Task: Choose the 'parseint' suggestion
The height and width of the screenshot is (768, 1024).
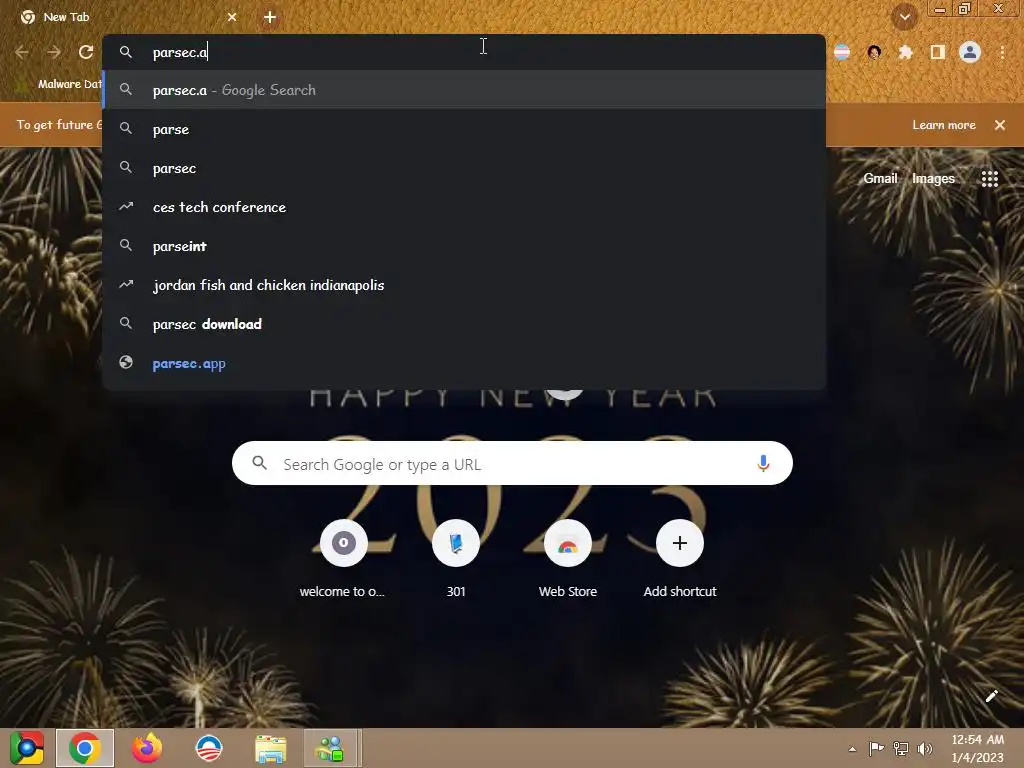Action: [464, 246]
